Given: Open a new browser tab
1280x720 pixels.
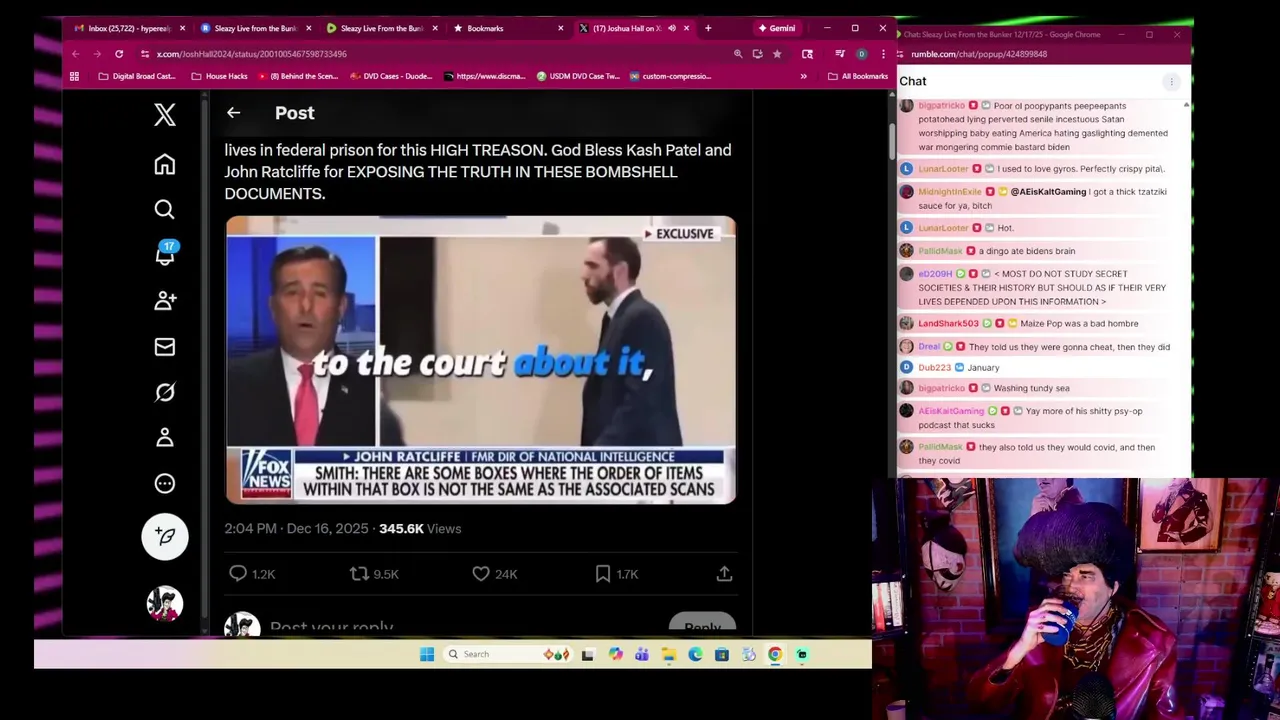Looking at the screenshot, I should coord(708,28).
